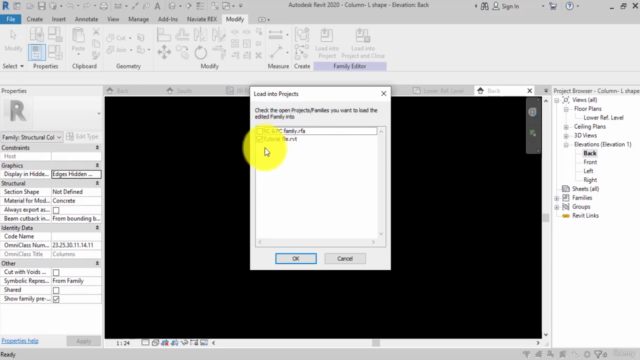
Task: Toggle the Properties palette ribbon button
Action: click(x=37, y=52)
